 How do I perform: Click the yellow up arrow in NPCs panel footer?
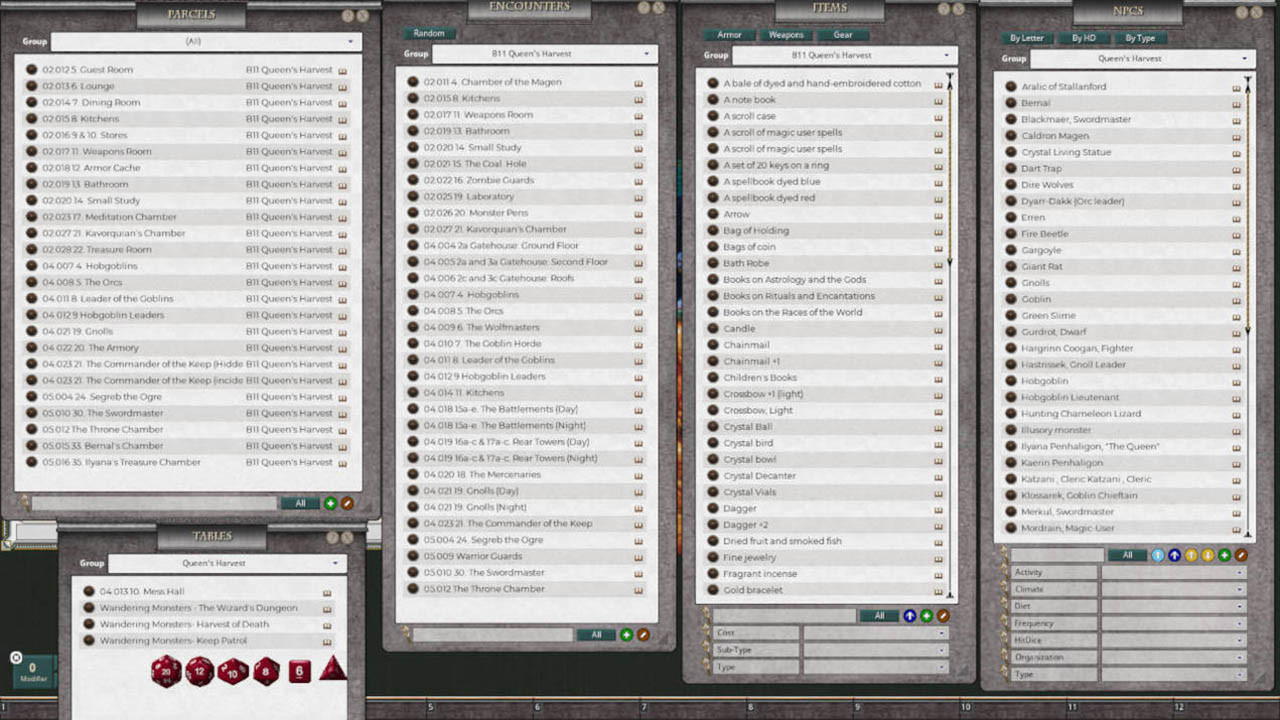pyautogui.click(x=1191, y=555)
